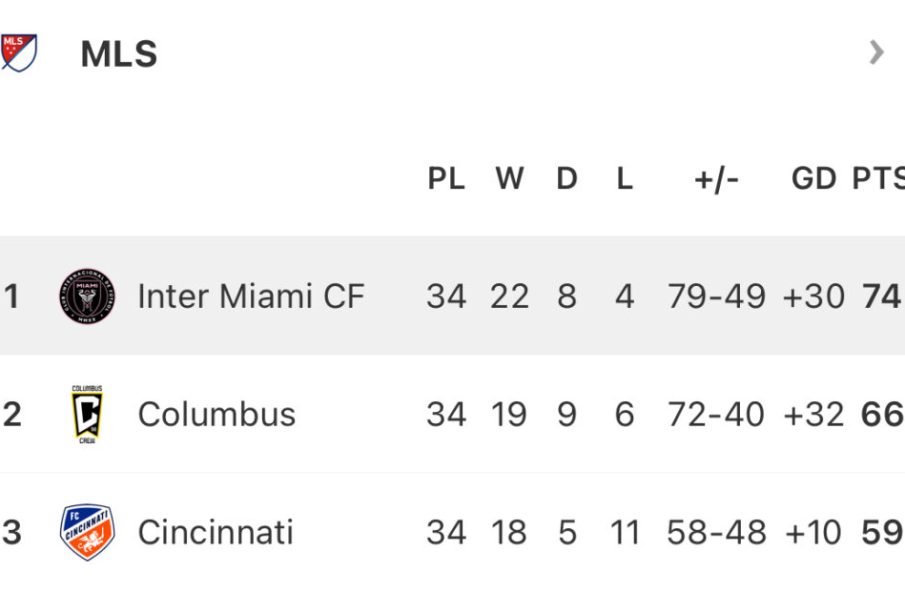Image resolution: width=905 pixels, height=613 pixels.
Task: Click Cincinnati's 58-48 goals record
Action: click(716, 532)
